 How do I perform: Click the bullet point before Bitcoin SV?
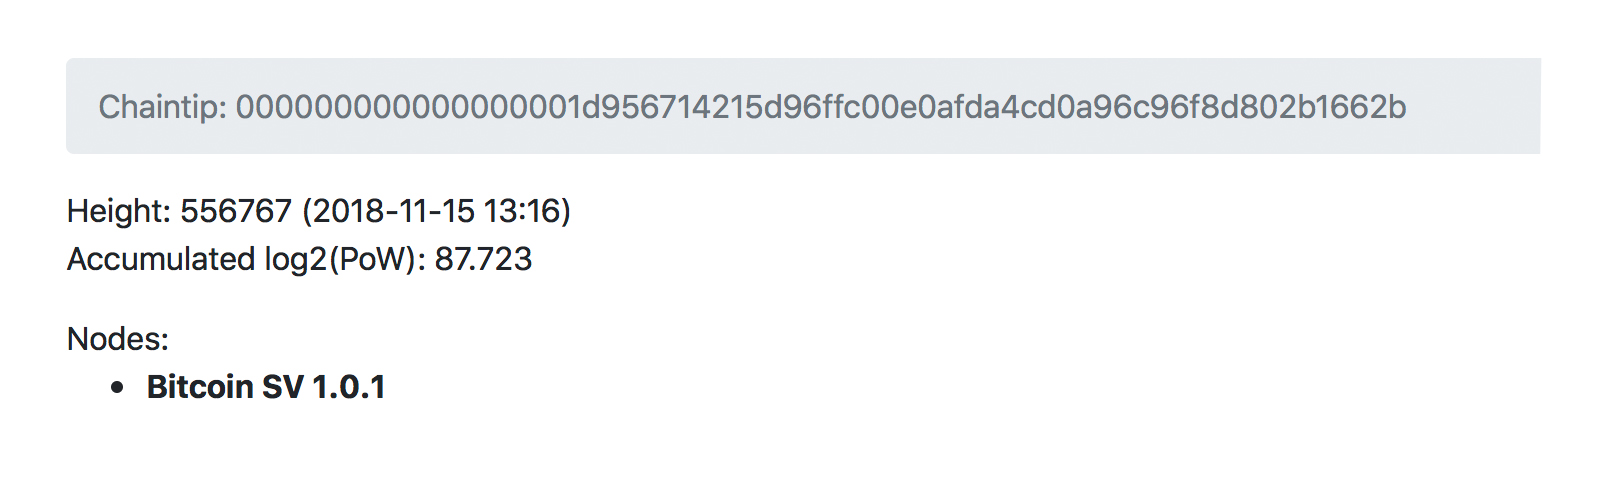pos(118,388)
